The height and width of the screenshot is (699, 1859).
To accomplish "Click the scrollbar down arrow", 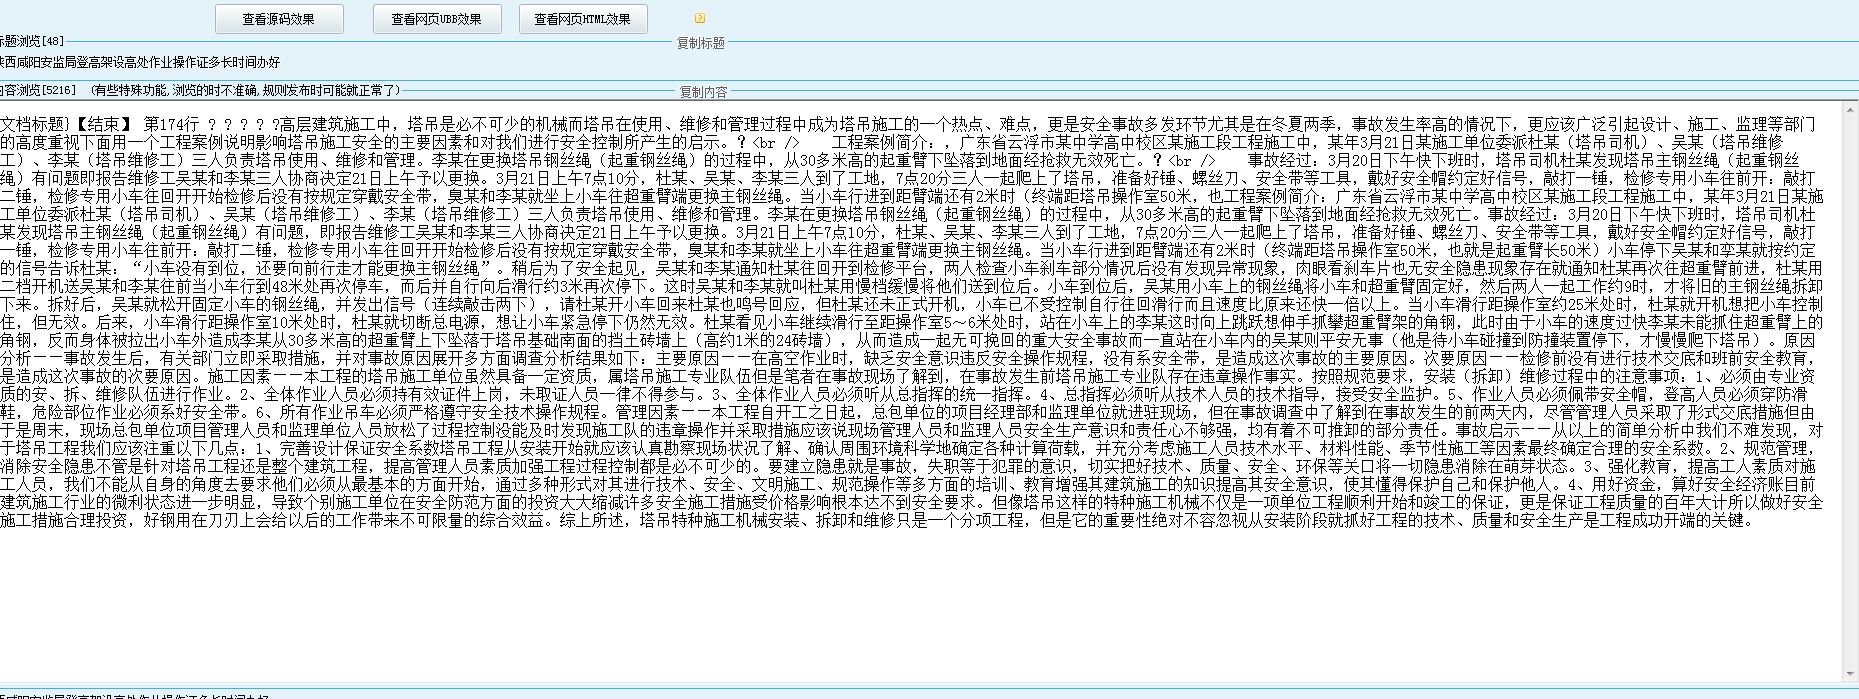I will click(1851, 673).
